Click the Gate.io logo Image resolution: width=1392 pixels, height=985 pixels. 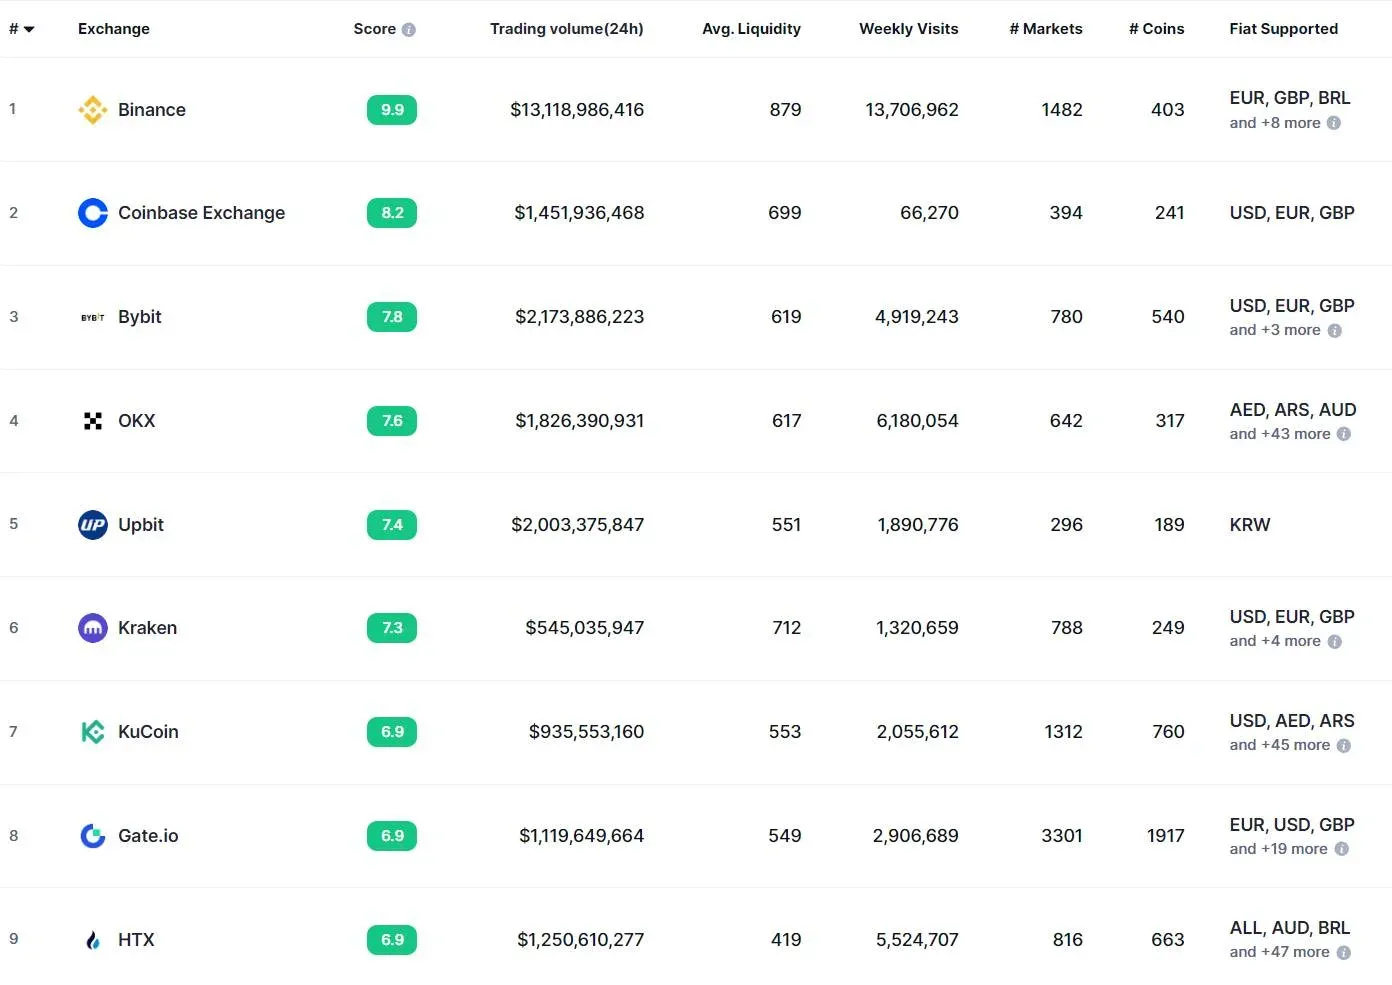[92, 836]
